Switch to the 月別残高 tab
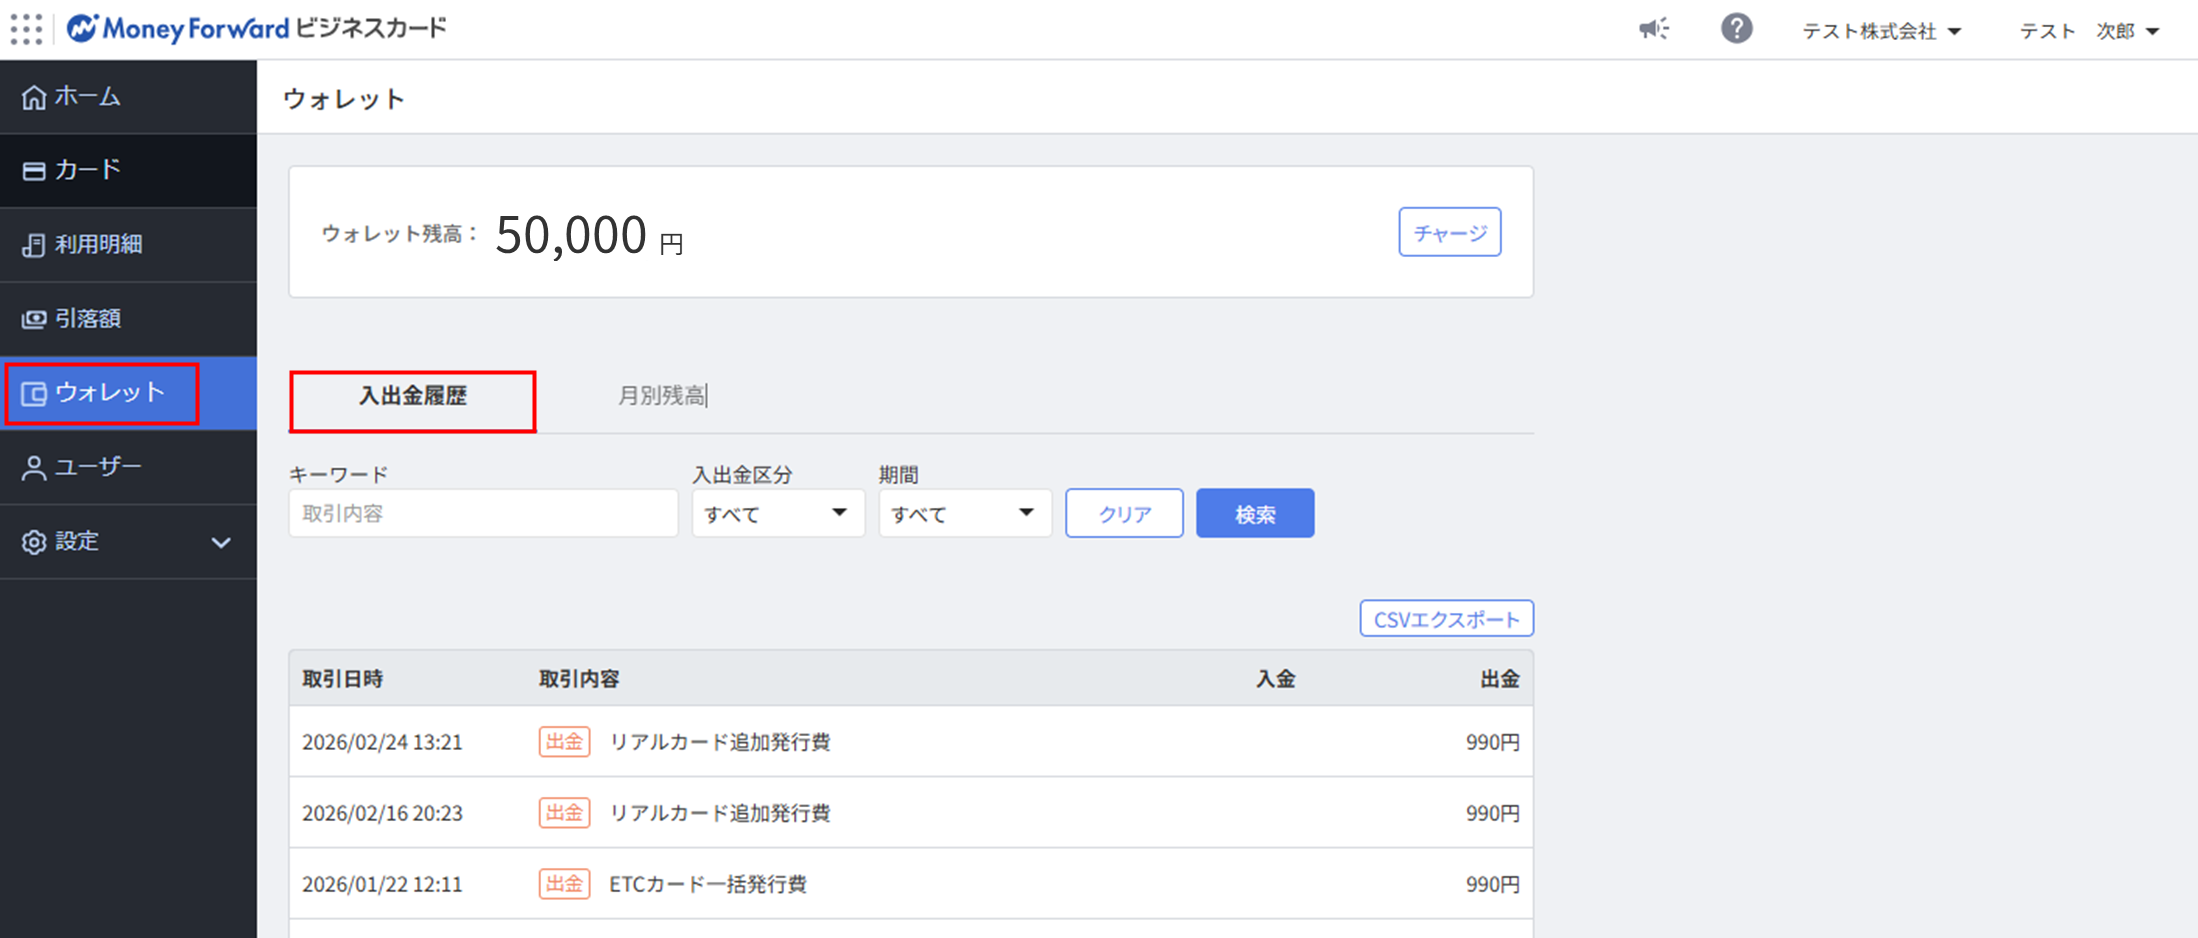The image size is (2198, 938). pos(661,397)
